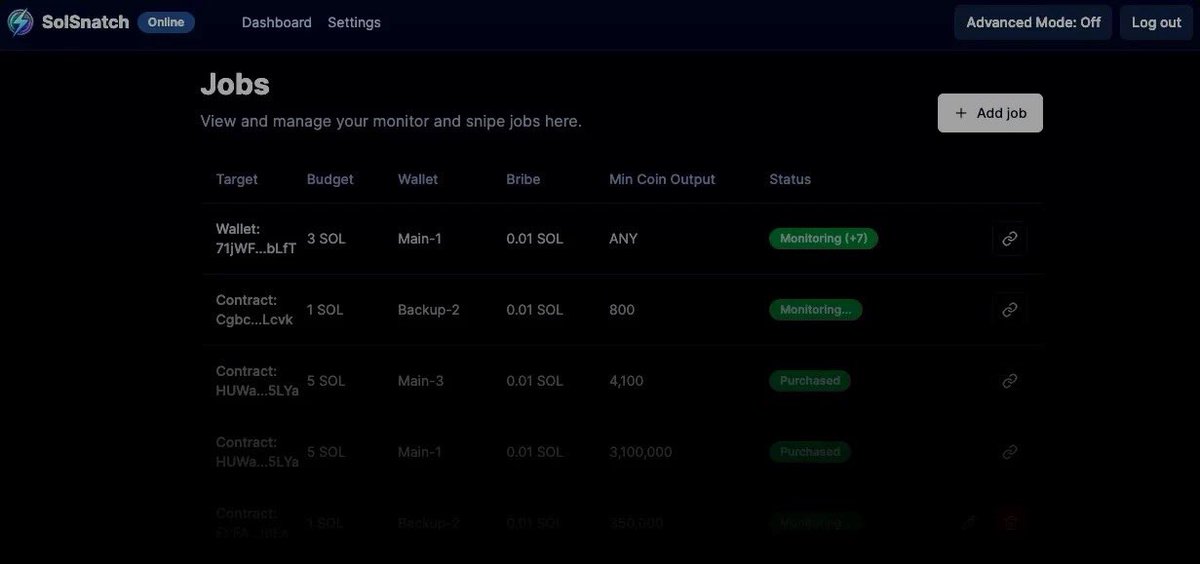
Task: Click the Bribe column header
Action: pos(523,179)
